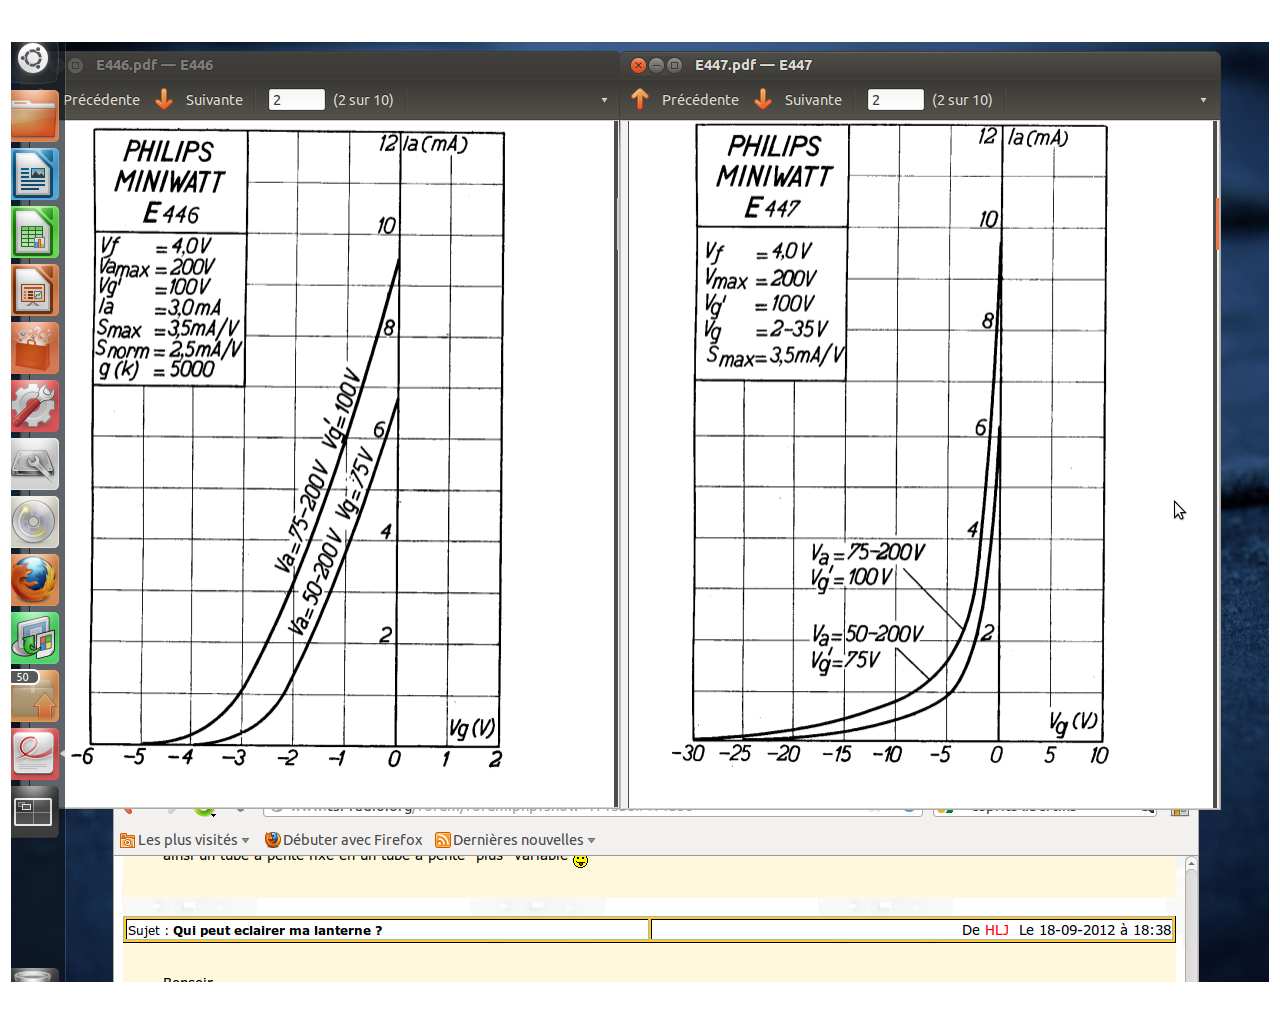Open the Home Folder files icon in launcher

[x=35, y=116]
